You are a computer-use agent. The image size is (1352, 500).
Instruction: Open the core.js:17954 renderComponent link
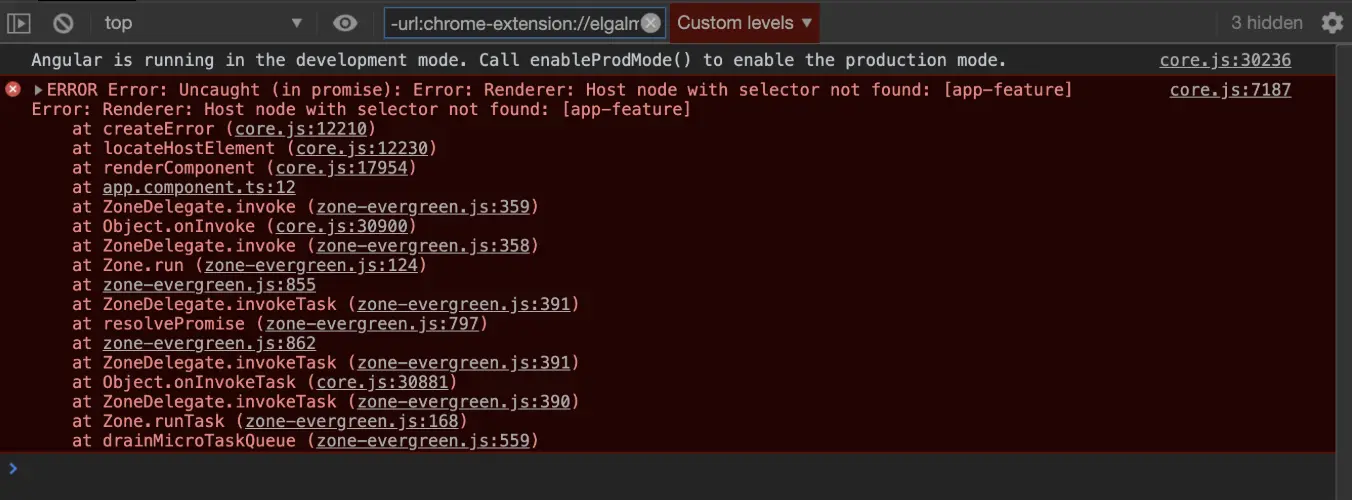click(x=342, y=168)
